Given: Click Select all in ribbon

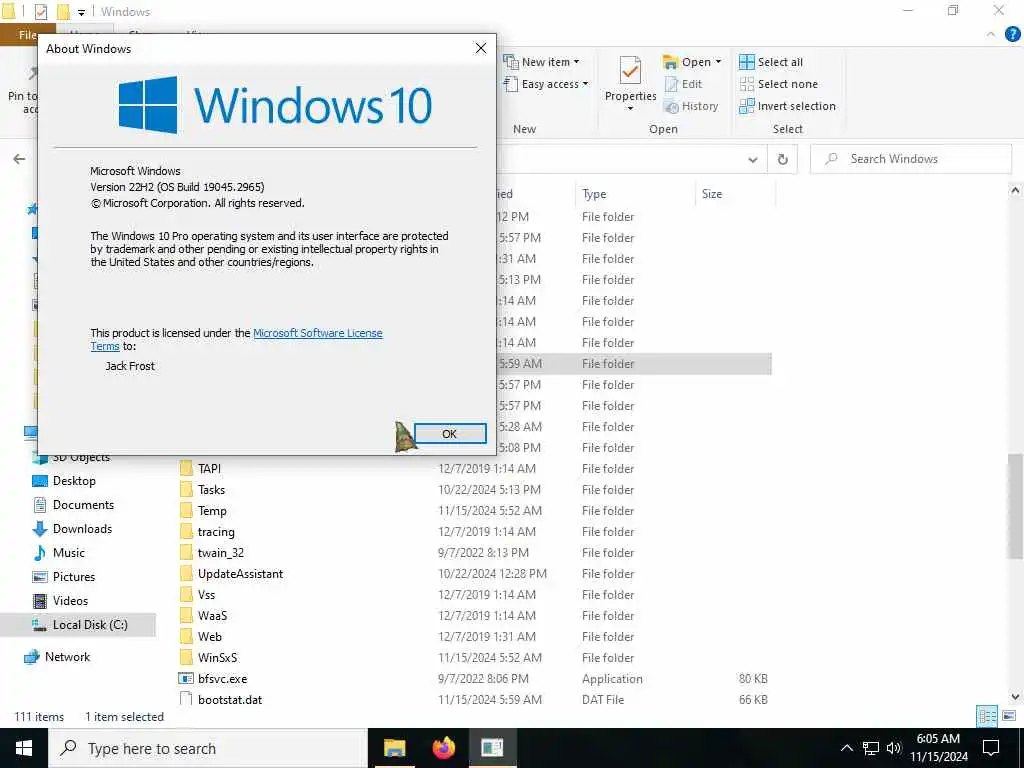Looking at the screenshot, I should tap(771, 62).
